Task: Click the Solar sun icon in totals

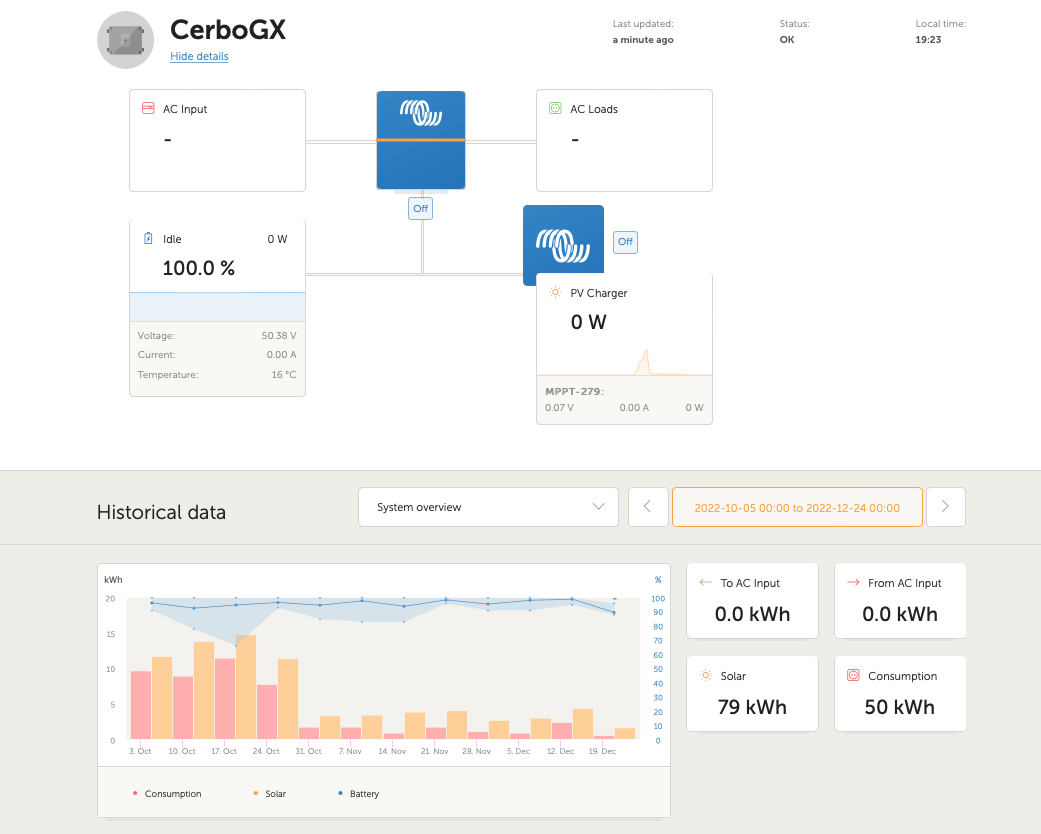Action: (706, 676)
